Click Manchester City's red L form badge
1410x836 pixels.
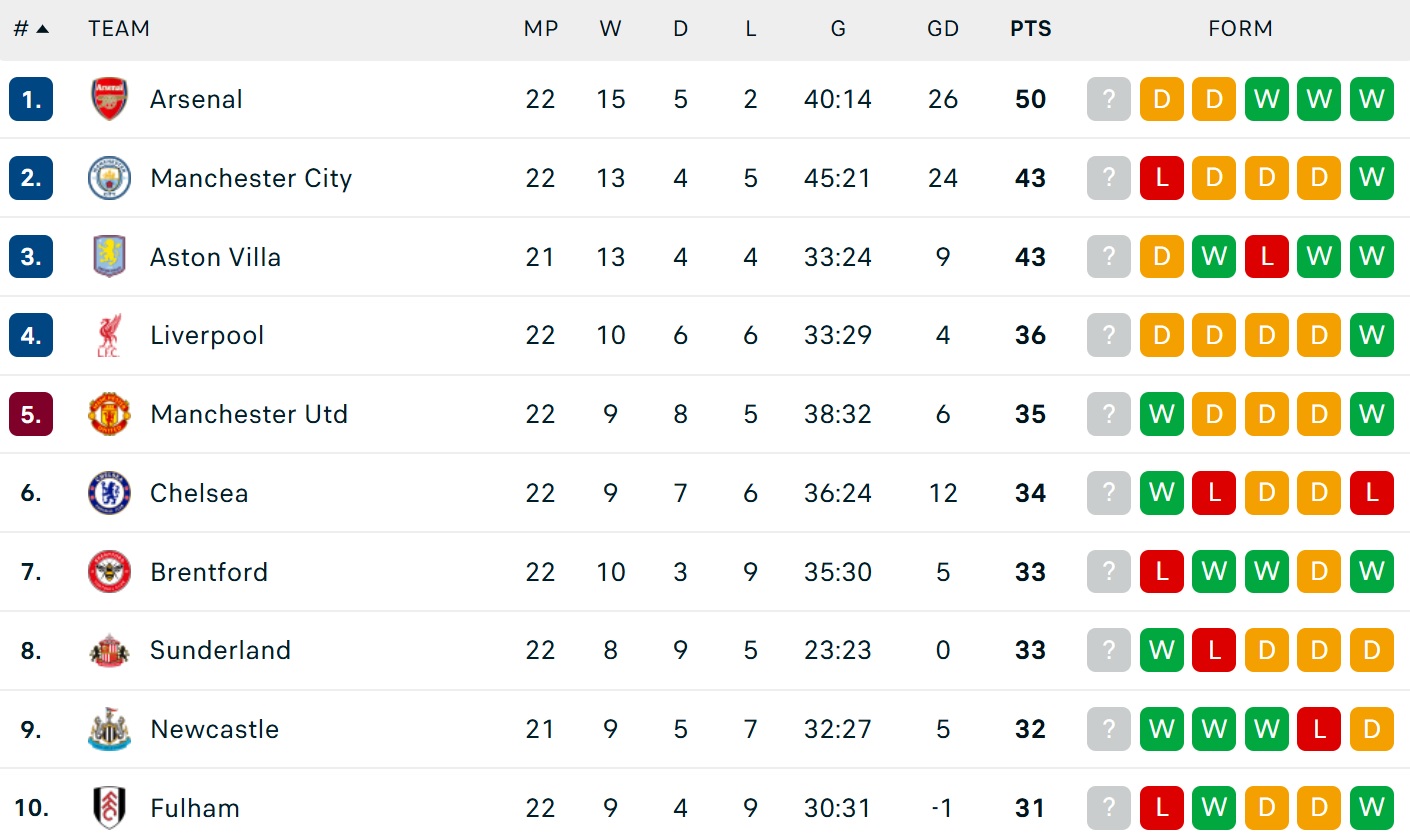point(1161,178)
